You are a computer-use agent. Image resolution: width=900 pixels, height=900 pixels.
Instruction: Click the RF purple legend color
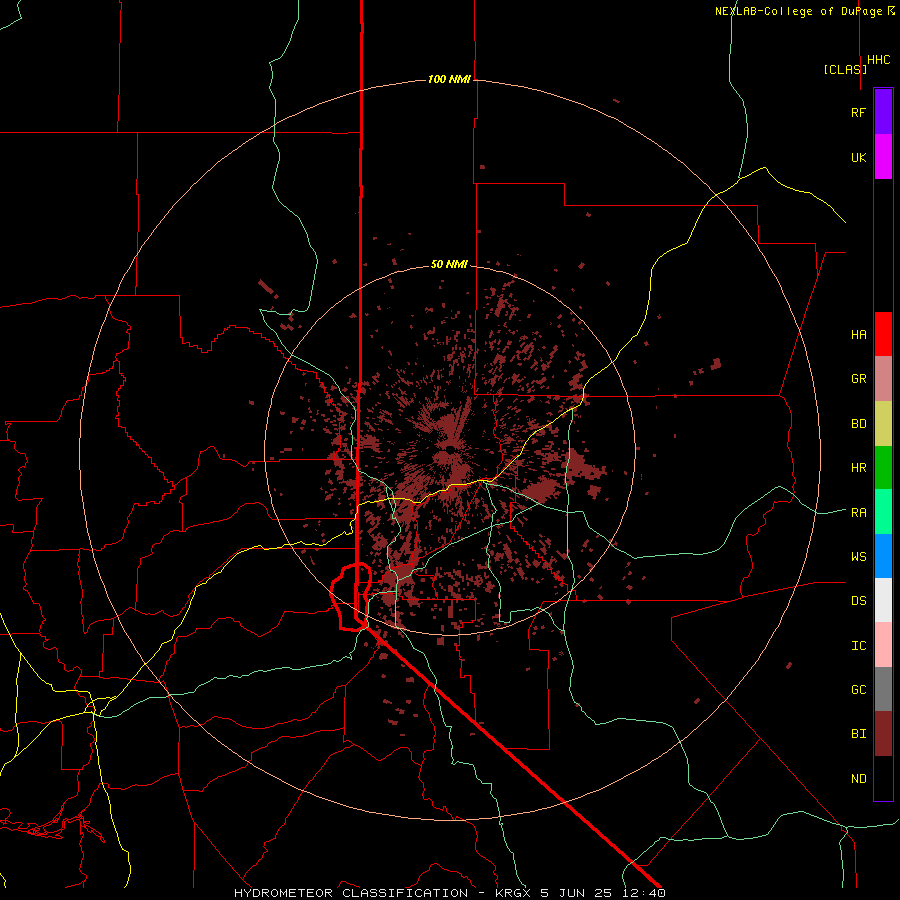tap(883, 112)
